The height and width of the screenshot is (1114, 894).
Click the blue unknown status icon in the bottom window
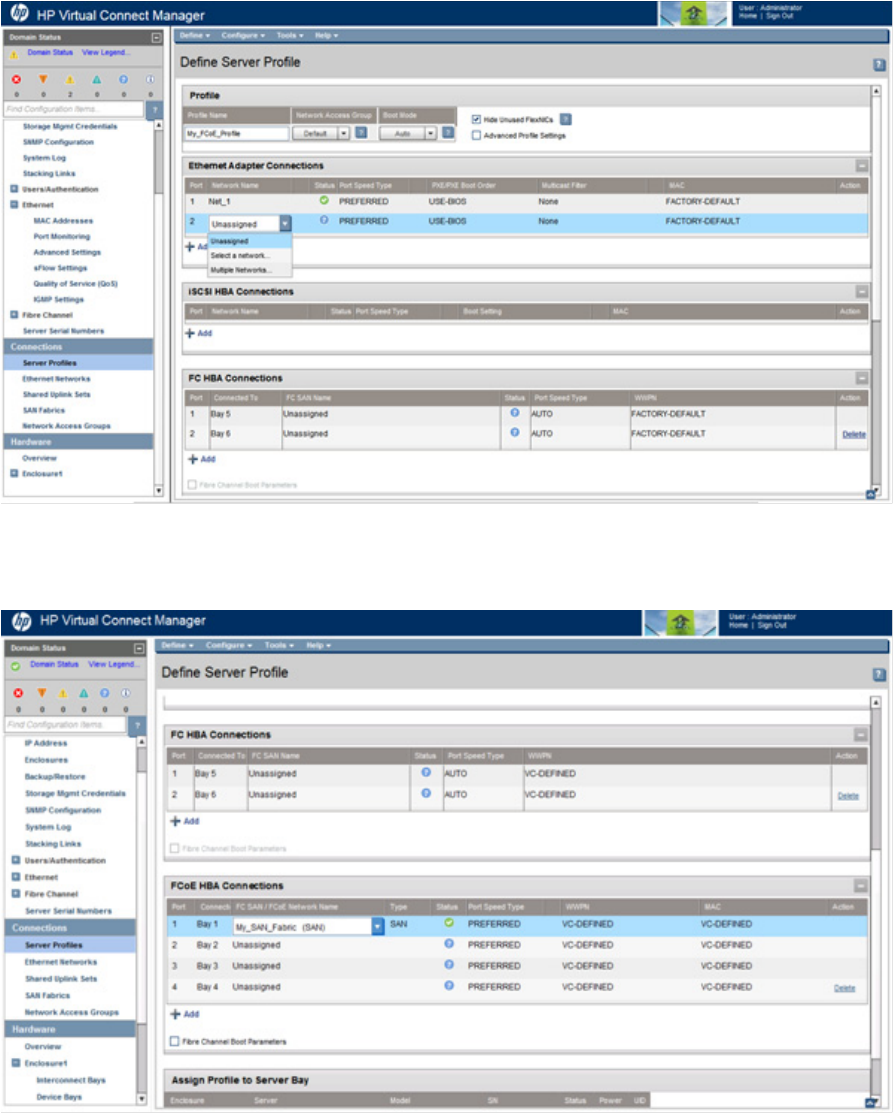pos(104,693)
